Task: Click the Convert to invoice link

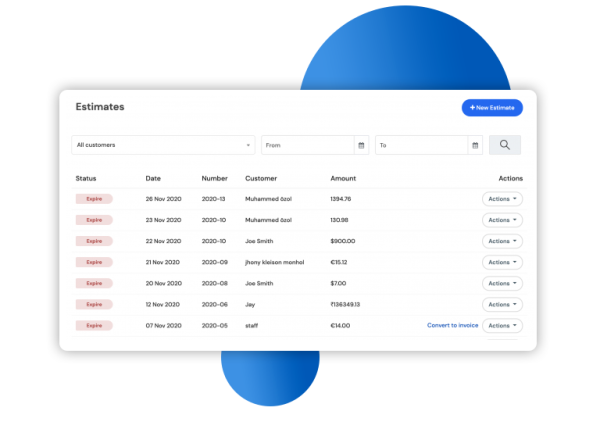Action: pyautogui.click(x=452, y=326)
